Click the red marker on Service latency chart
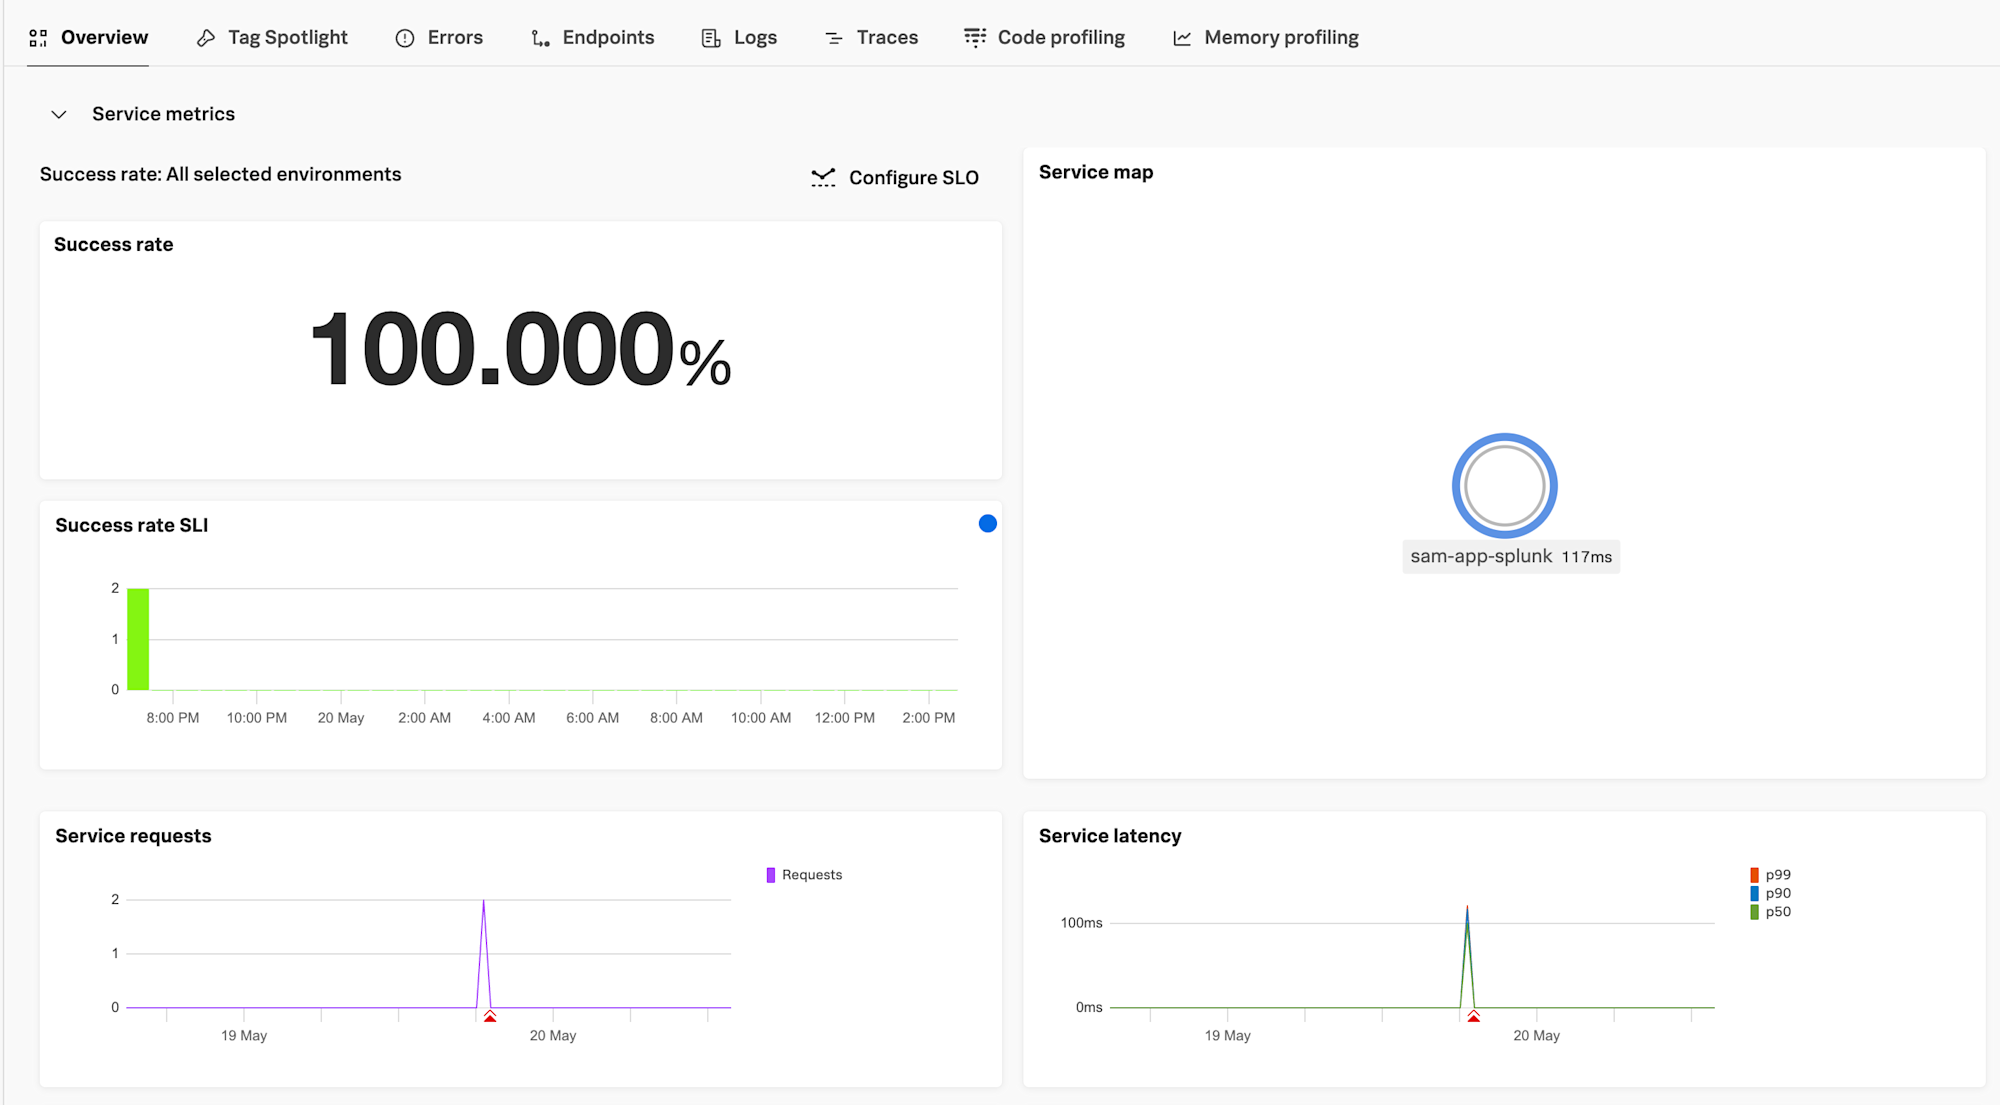The width and height of the screenshot is (2000, 1105). (1474, 1016)
